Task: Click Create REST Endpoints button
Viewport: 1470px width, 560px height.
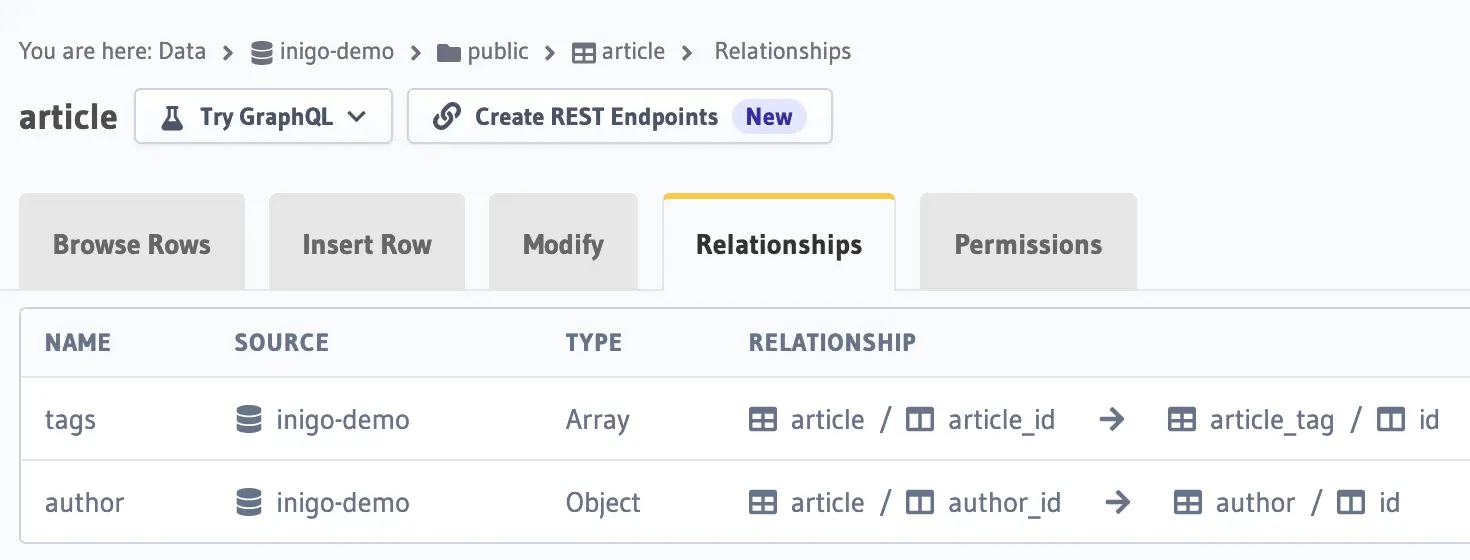Action: click(x=620, y=117)
